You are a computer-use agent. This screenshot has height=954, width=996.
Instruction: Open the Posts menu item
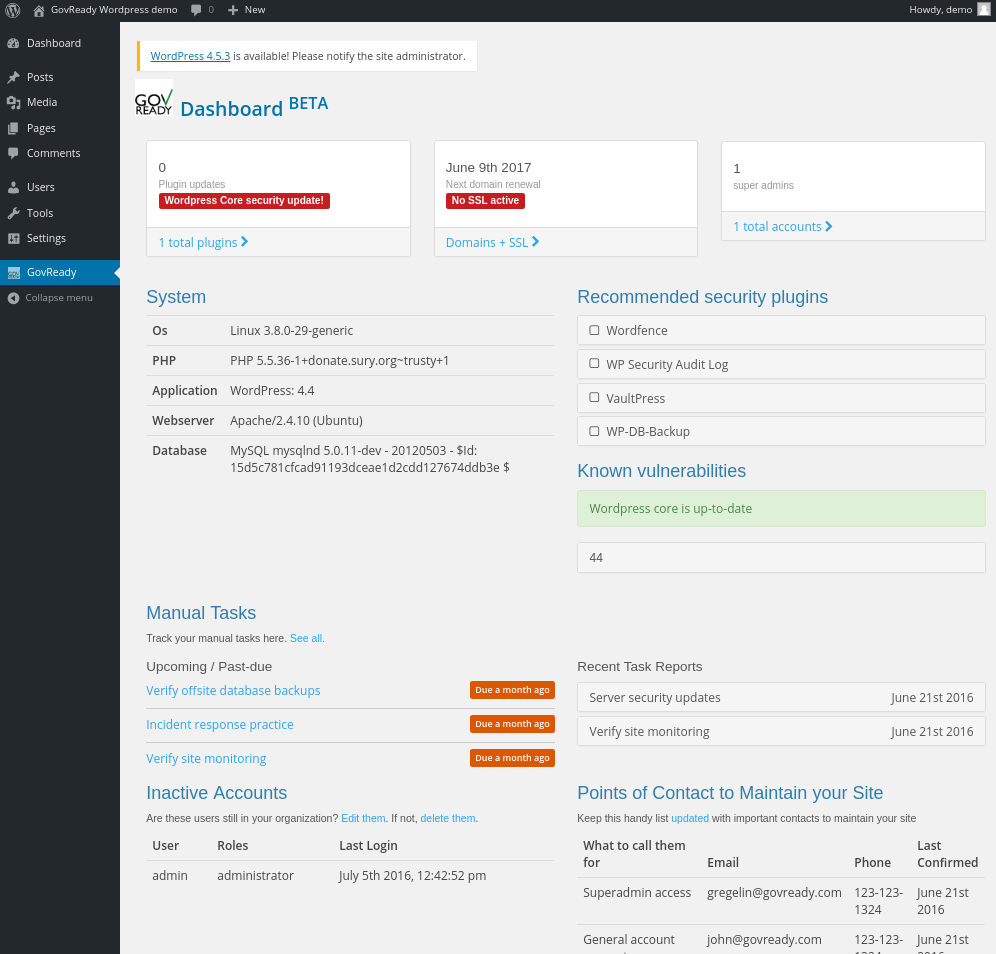tap(60, 77)
